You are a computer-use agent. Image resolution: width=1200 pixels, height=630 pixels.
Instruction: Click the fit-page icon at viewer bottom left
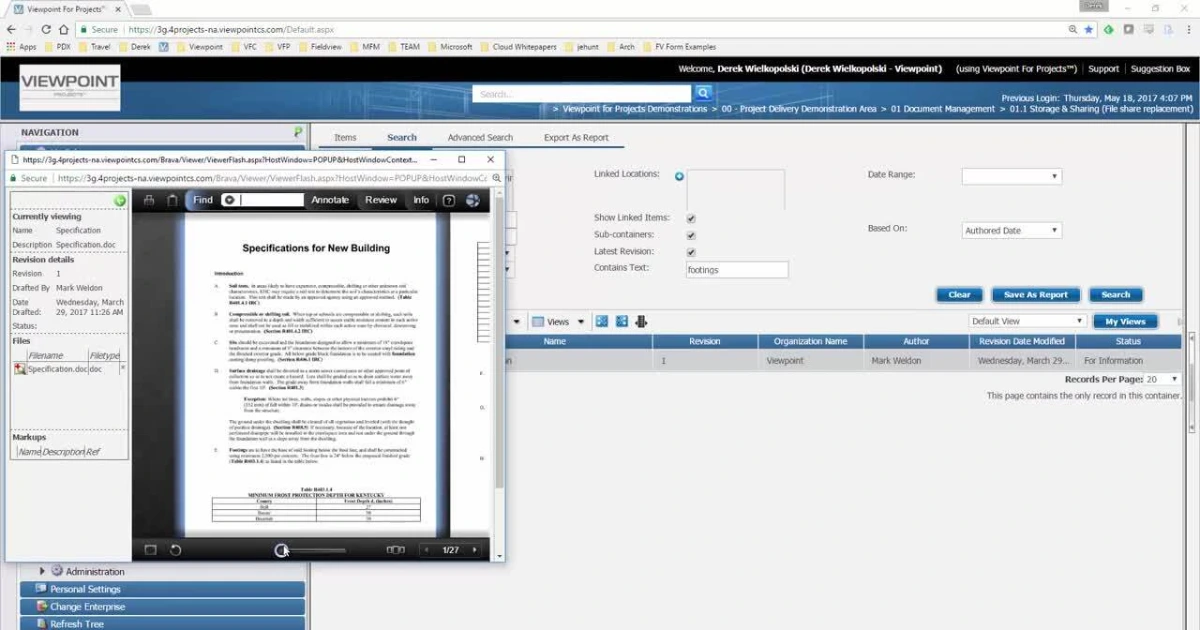pos(150,550)
